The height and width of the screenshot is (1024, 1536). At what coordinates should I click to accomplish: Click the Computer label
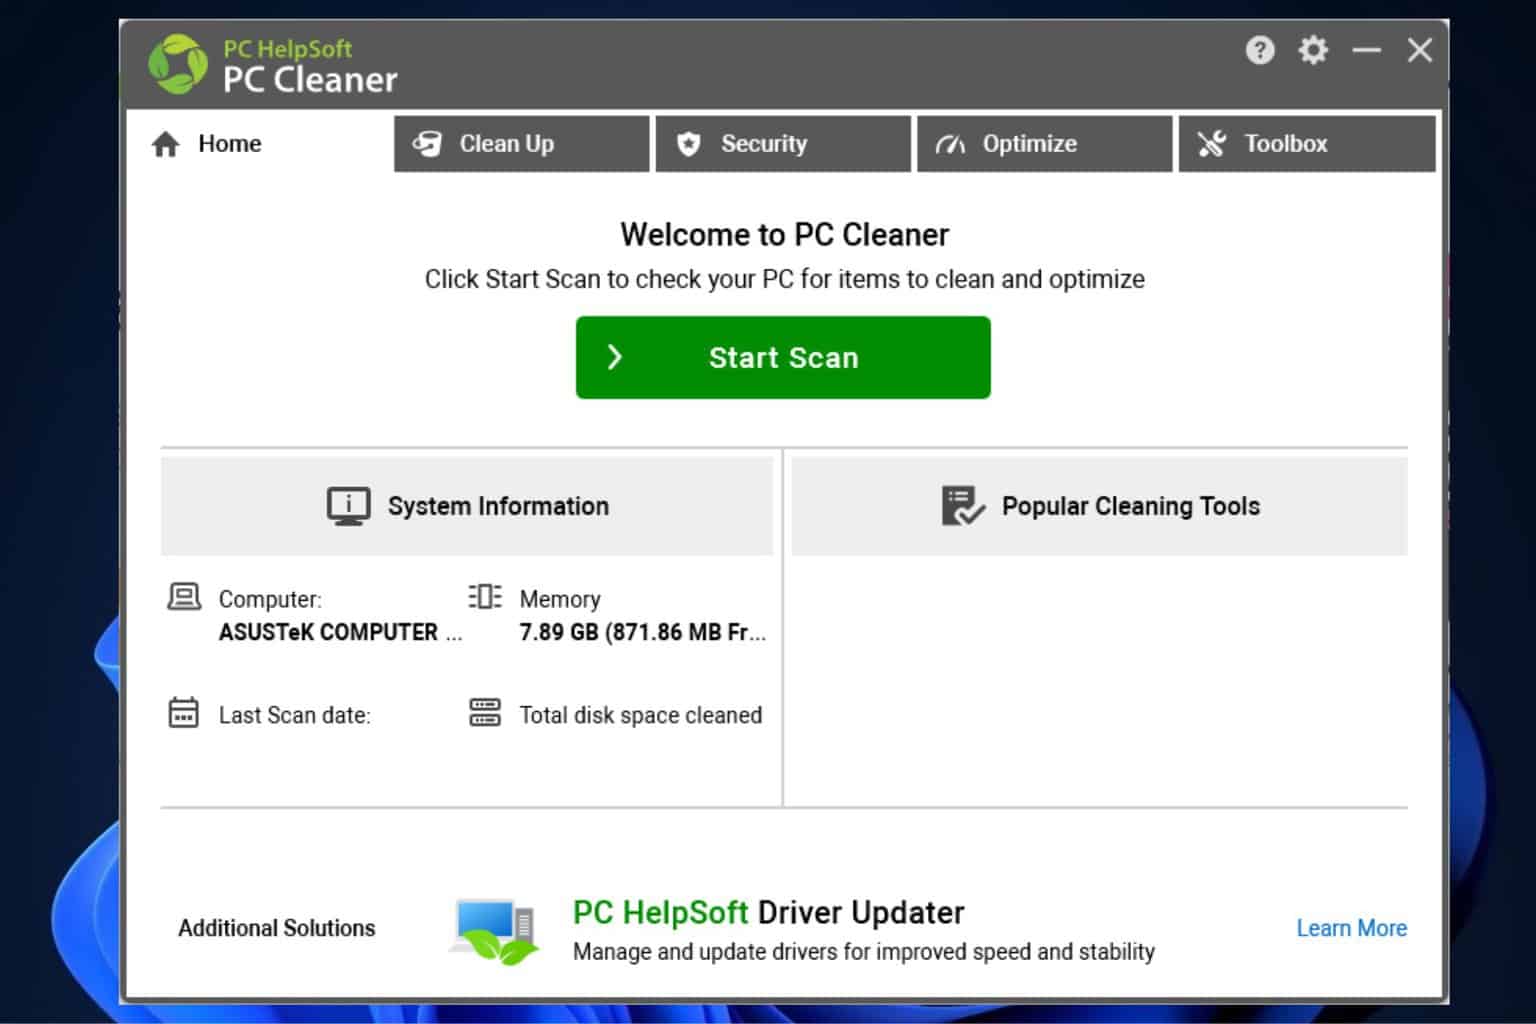click(x=270, y=599)
